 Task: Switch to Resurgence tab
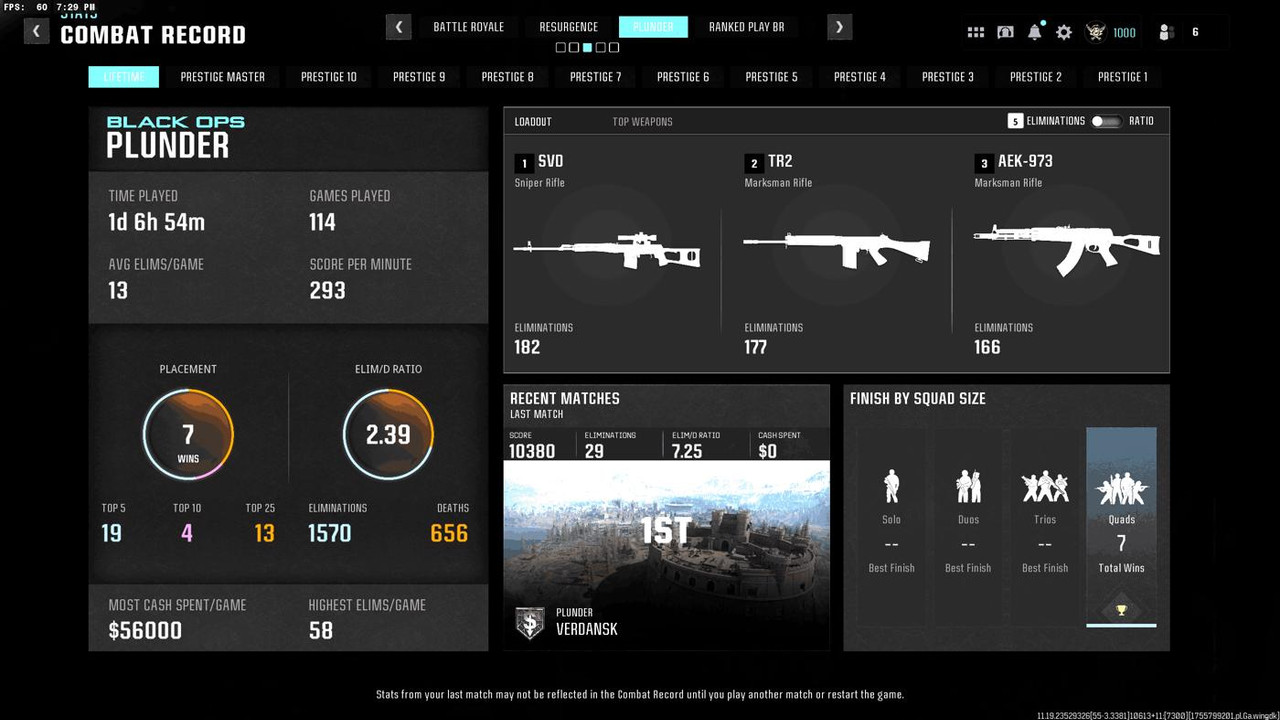tap(568, 27)
